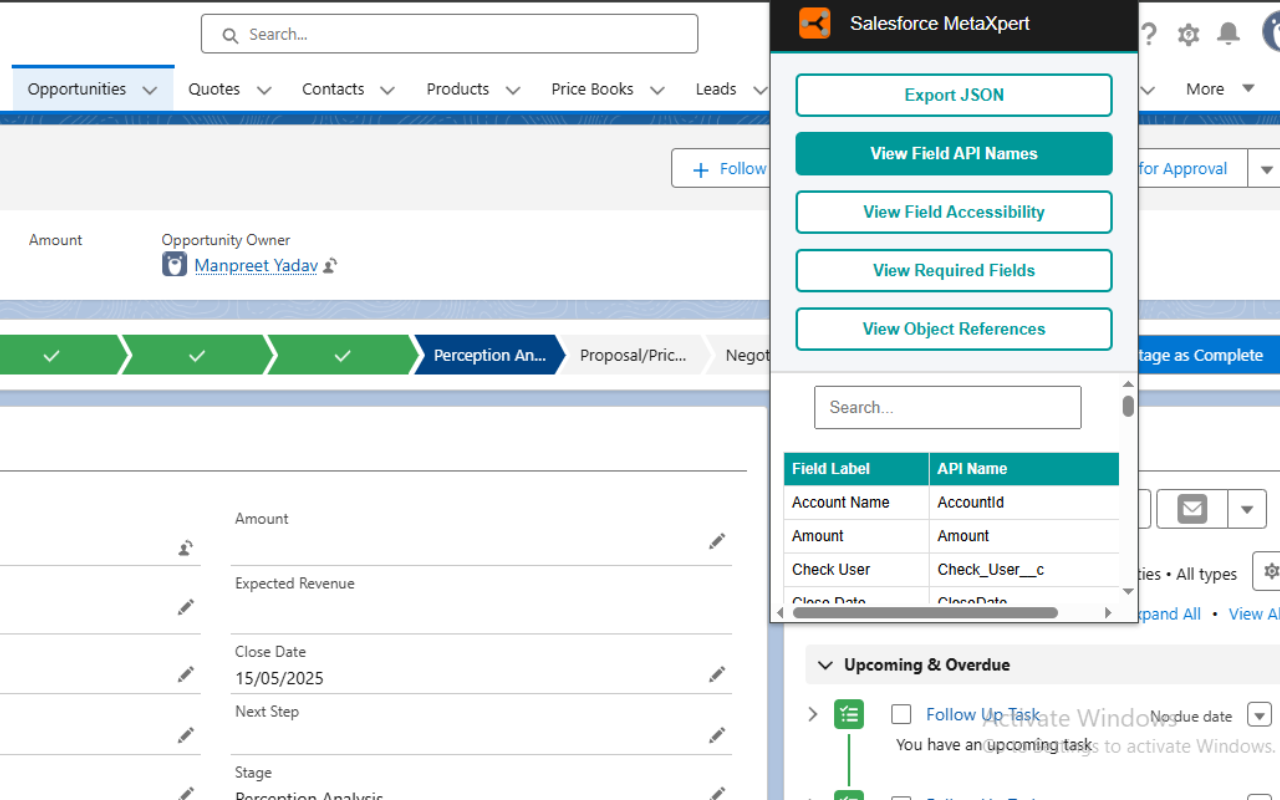This screenshot has height=800, width=1280.
Task: Focus the global Search field
Action: point(449,34)
